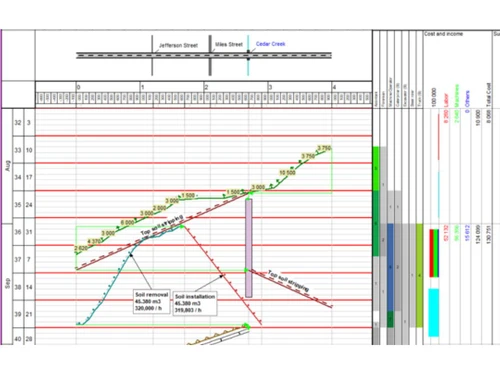Click station marker 1 on distance scale
Image resolution: width=500 pixels, height=375 pixels.
pos(142,87)
